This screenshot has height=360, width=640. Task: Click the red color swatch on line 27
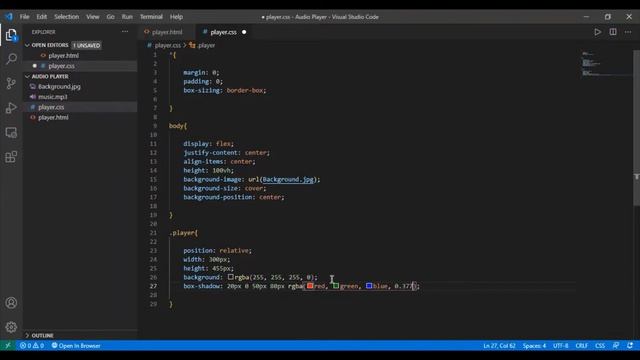(x=310, y=286)
